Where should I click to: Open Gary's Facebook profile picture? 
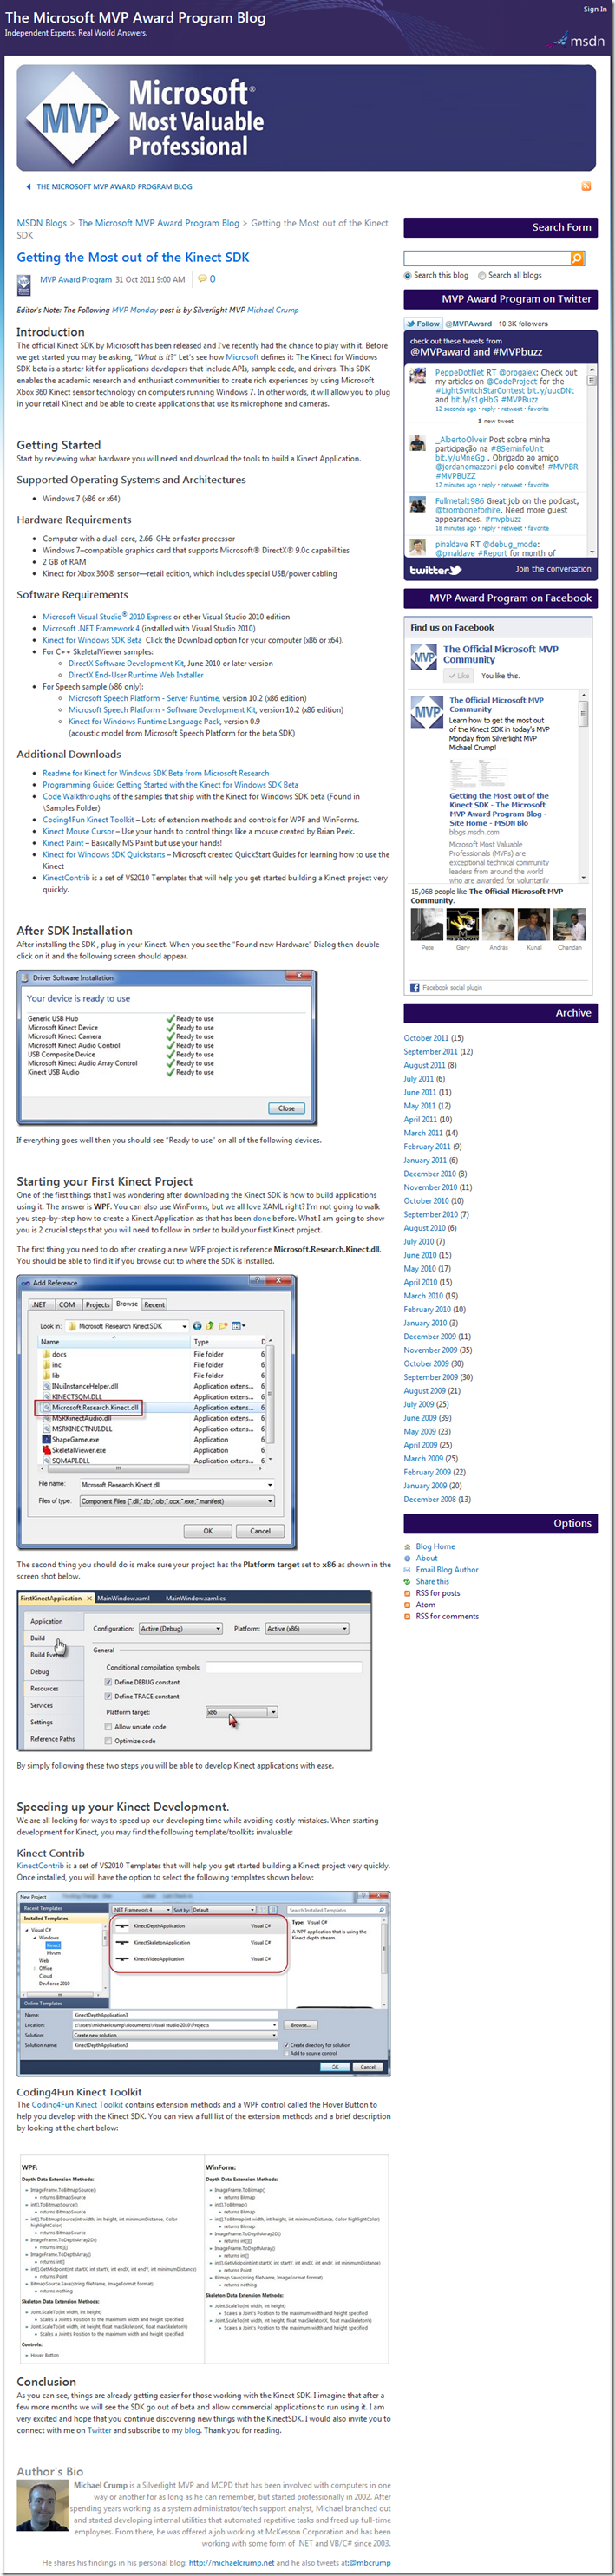pos(462,924)
